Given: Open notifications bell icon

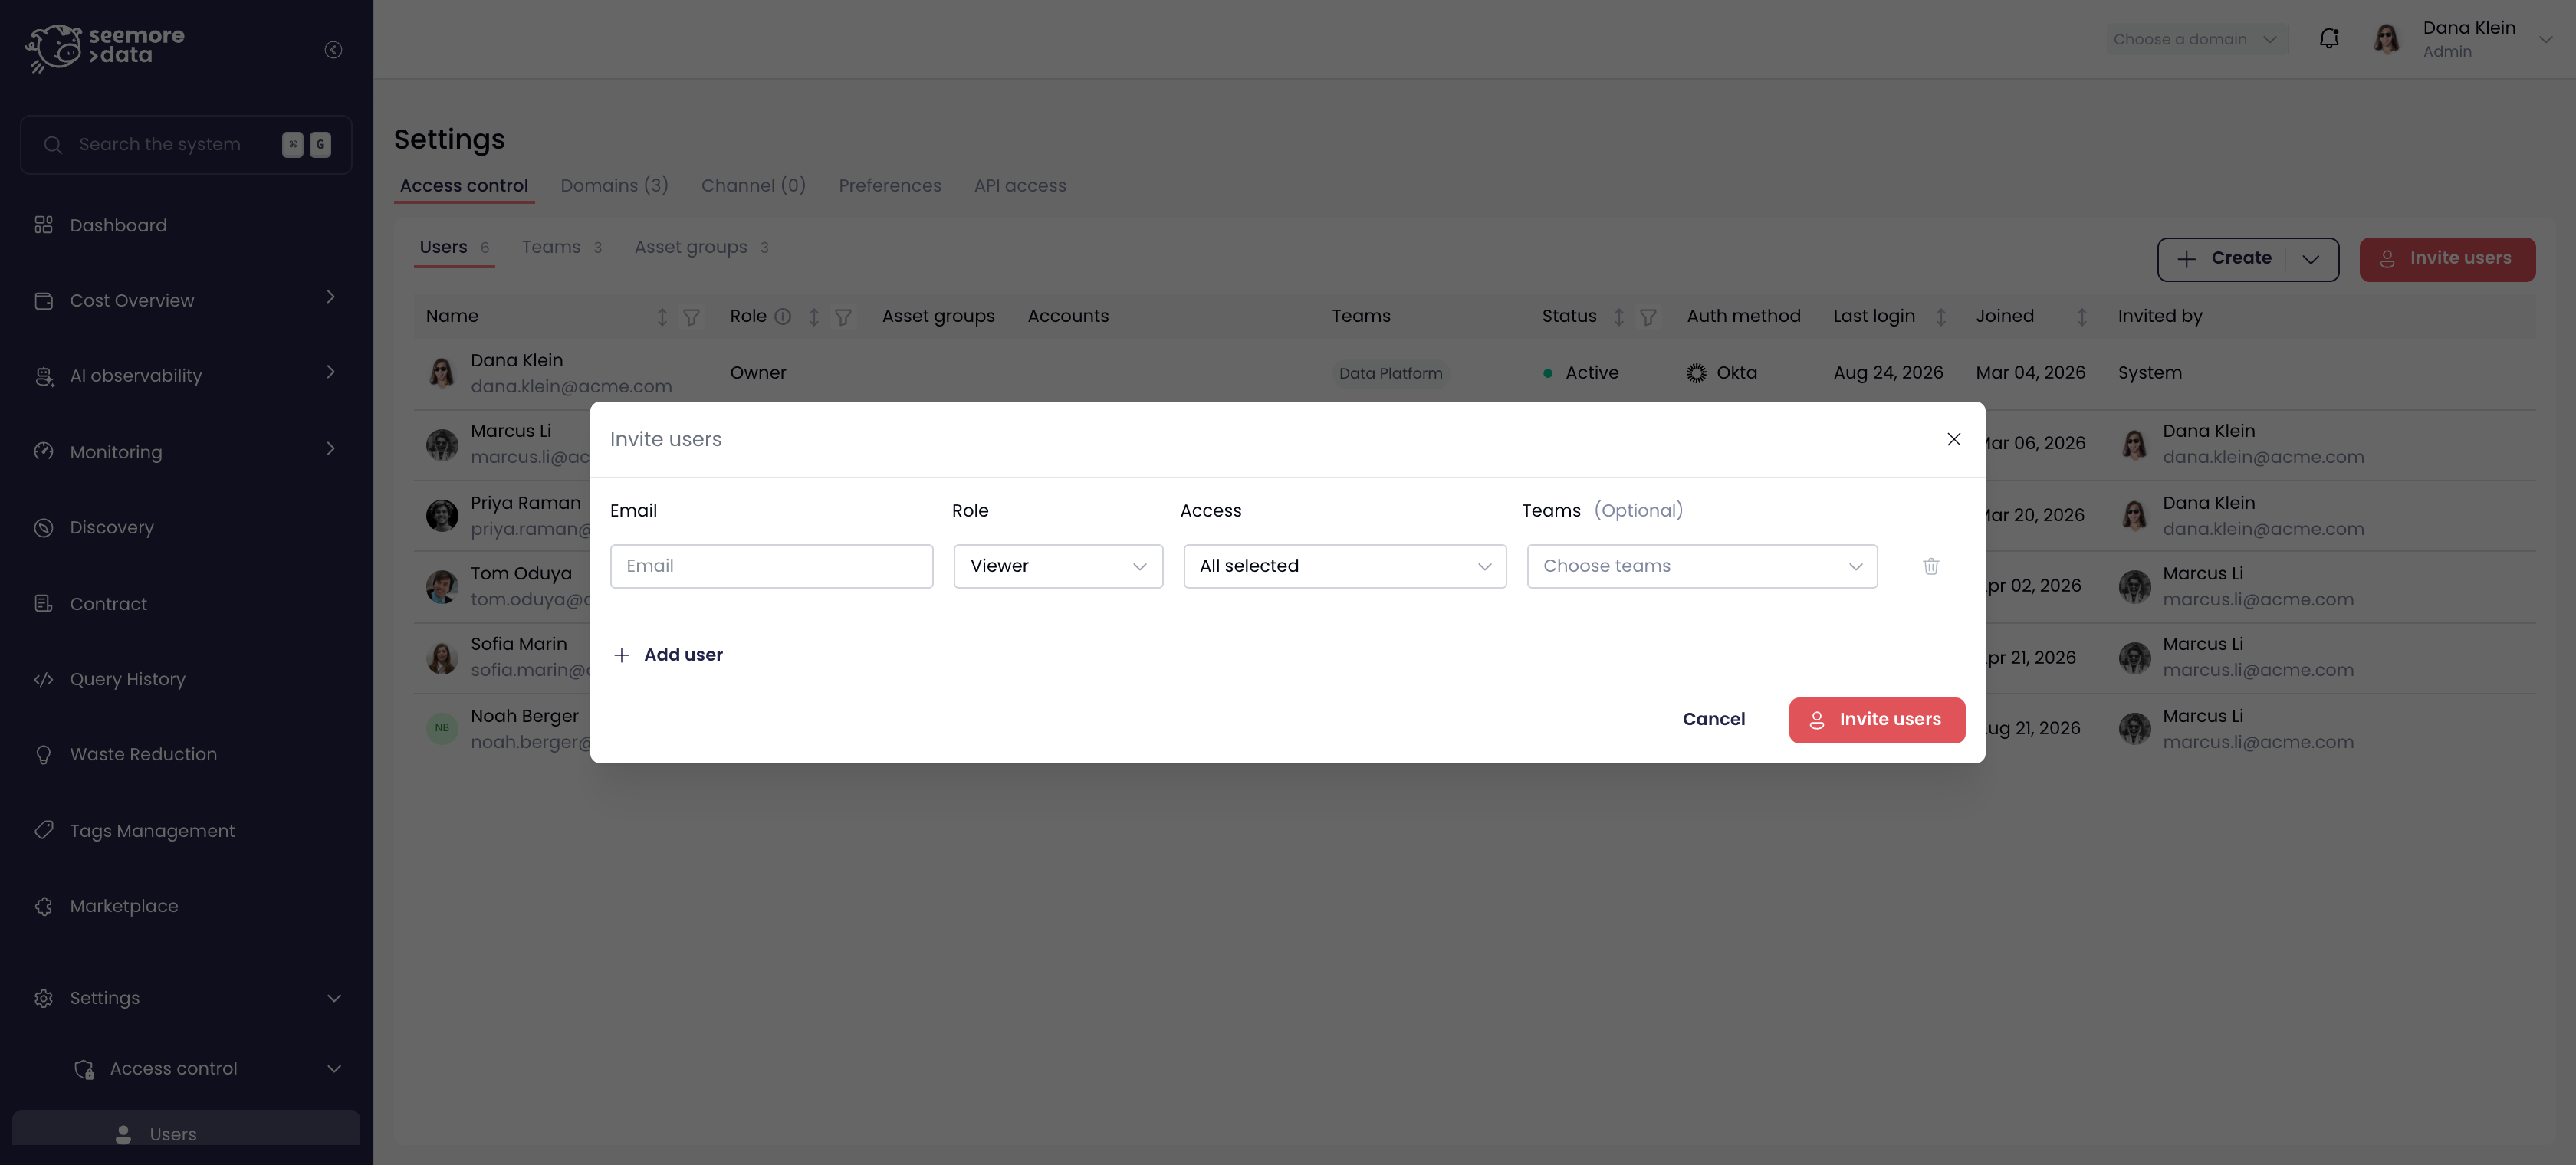Looking at the screenshot, I should coord(2329,38).
